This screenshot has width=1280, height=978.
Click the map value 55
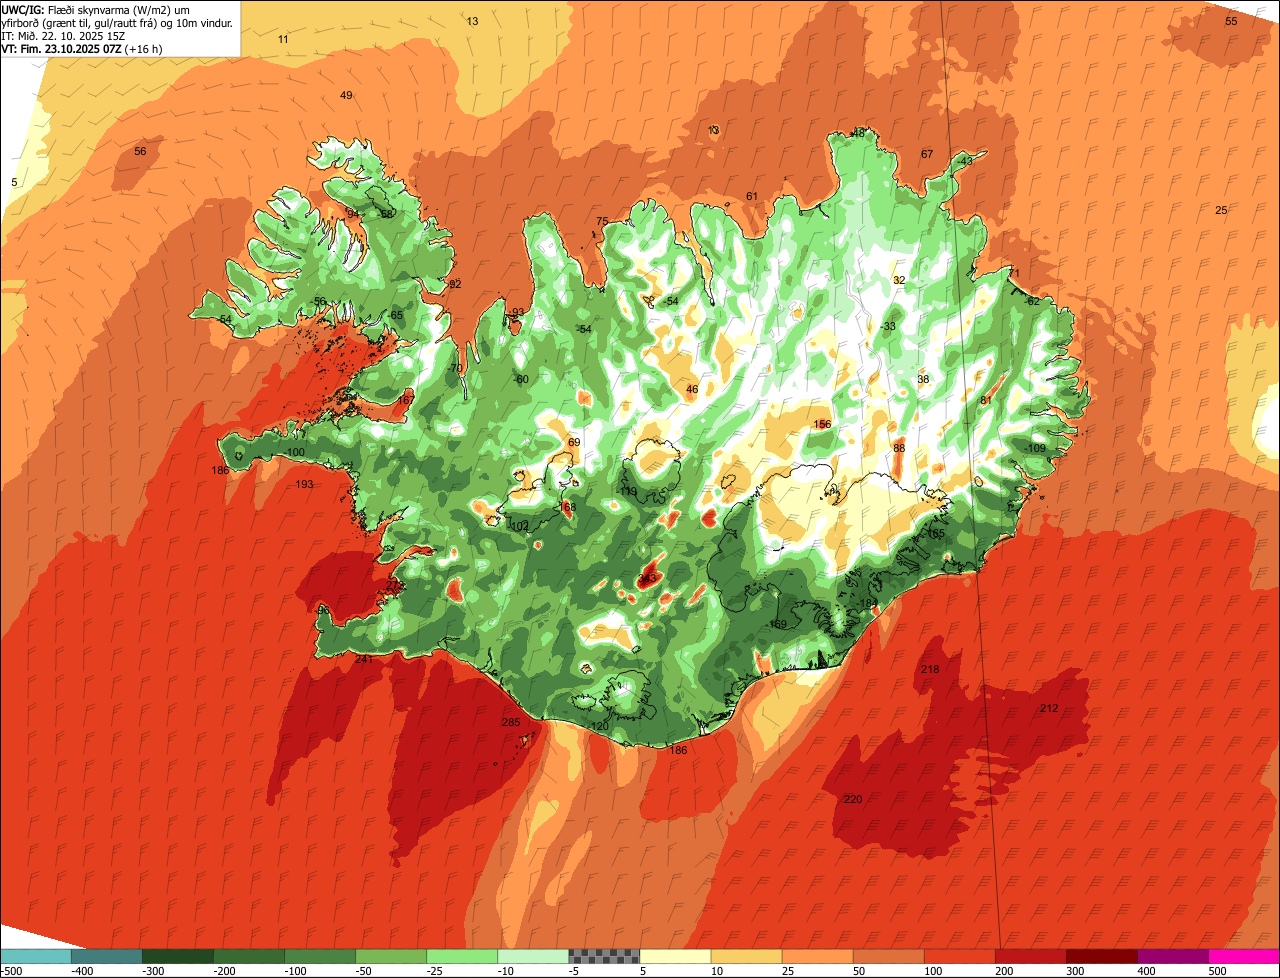(1231, 21)
